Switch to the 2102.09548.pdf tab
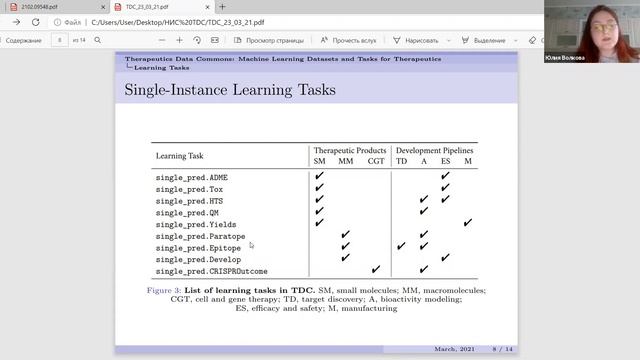 55,7
